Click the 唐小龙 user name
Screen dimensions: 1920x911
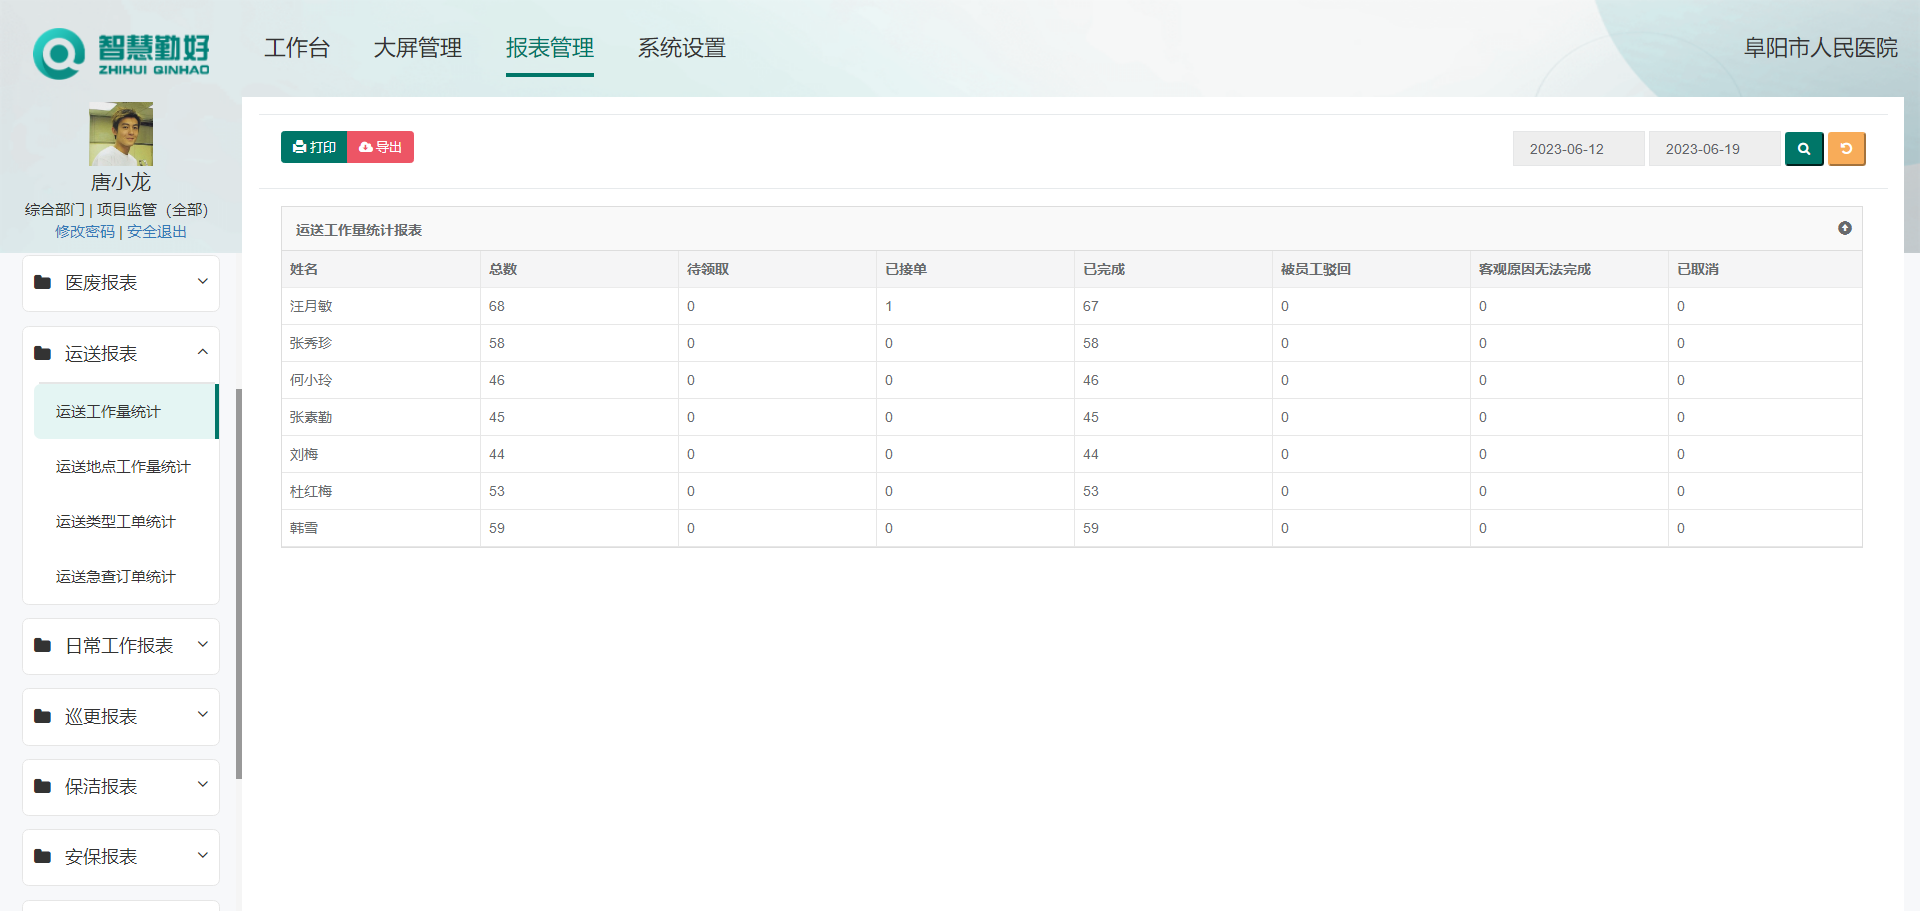point(121,182)
